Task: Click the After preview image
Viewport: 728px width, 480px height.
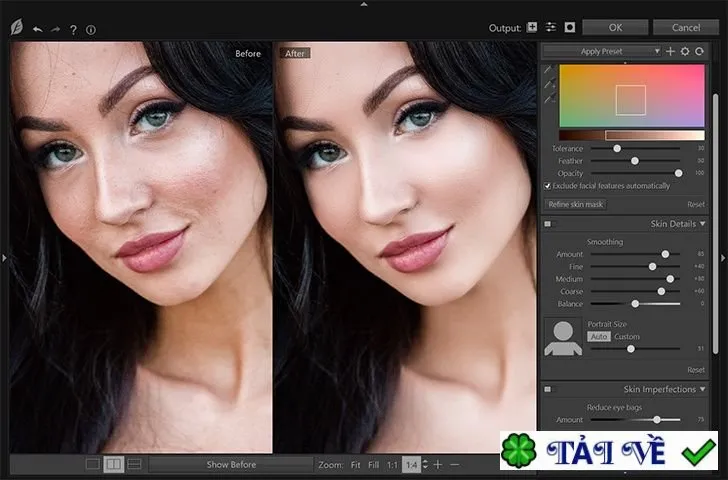Action: tap(405, 247)
